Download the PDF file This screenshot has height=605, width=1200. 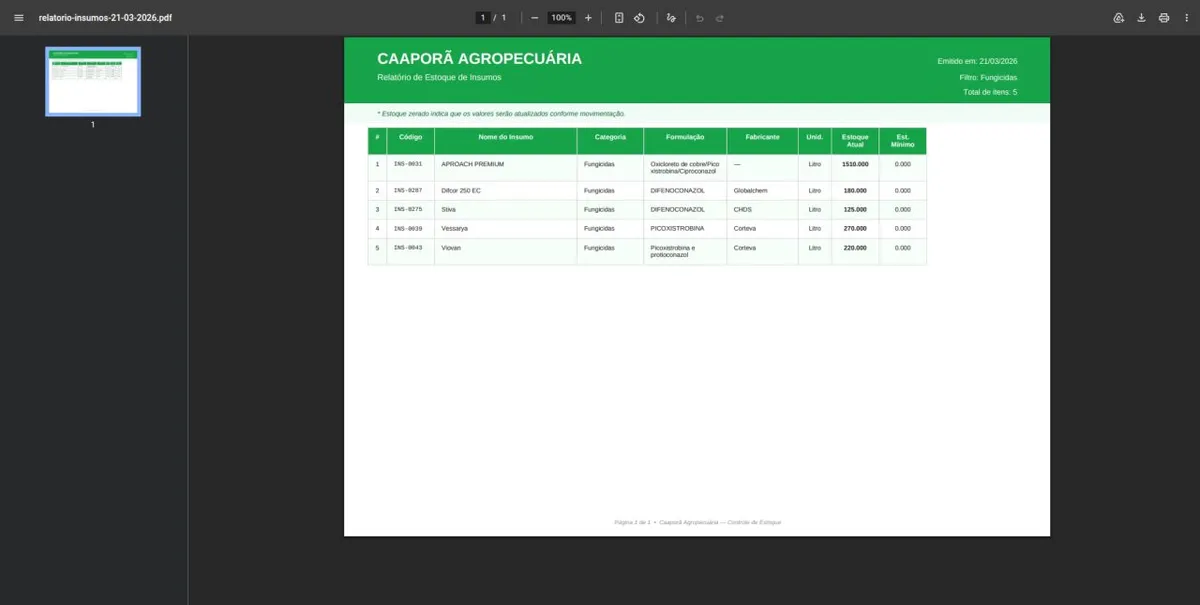1141,18
